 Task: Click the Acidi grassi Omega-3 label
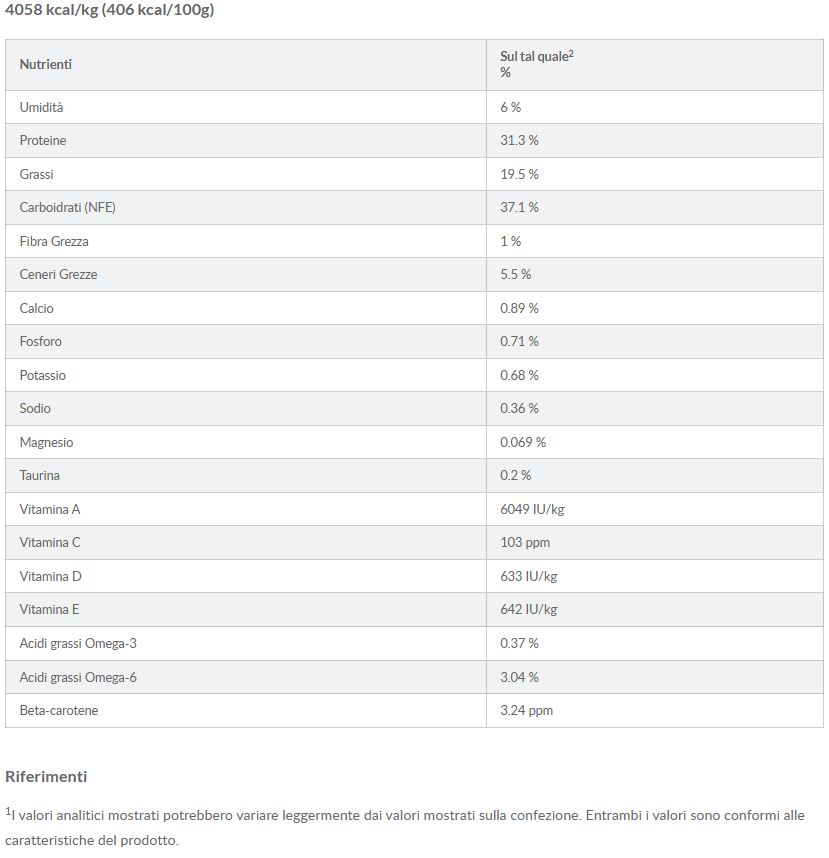pos(78,644)
